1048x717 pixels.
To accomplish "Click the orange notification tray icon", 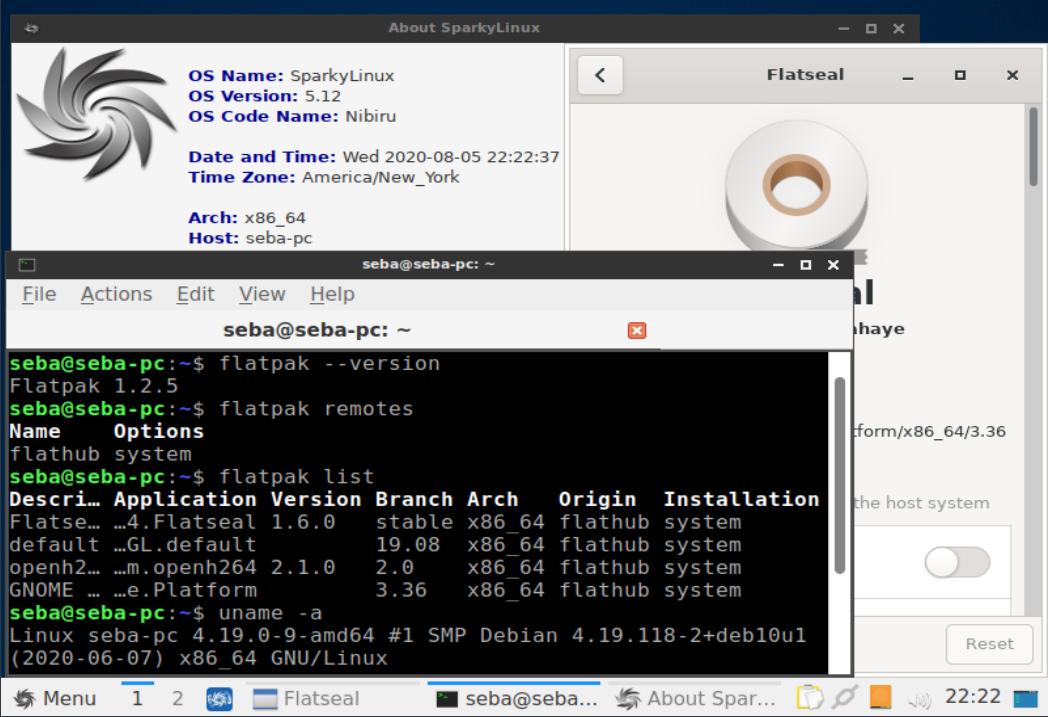I will tap(880, 697).
